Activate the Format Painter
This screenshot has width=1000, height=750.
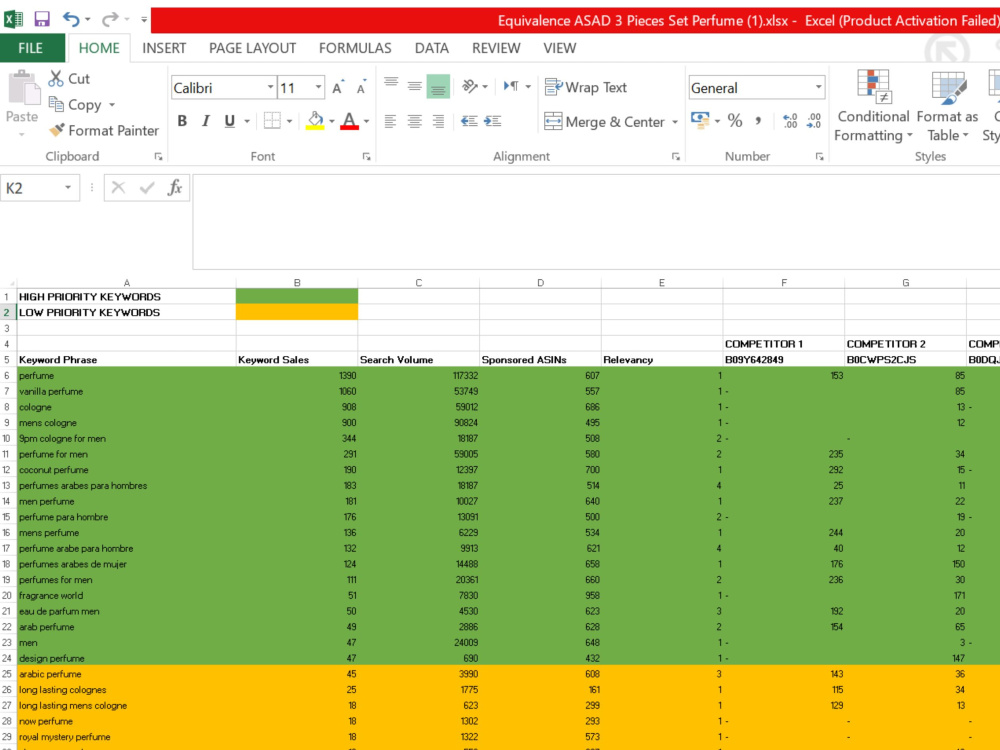(x=104, y=130)
